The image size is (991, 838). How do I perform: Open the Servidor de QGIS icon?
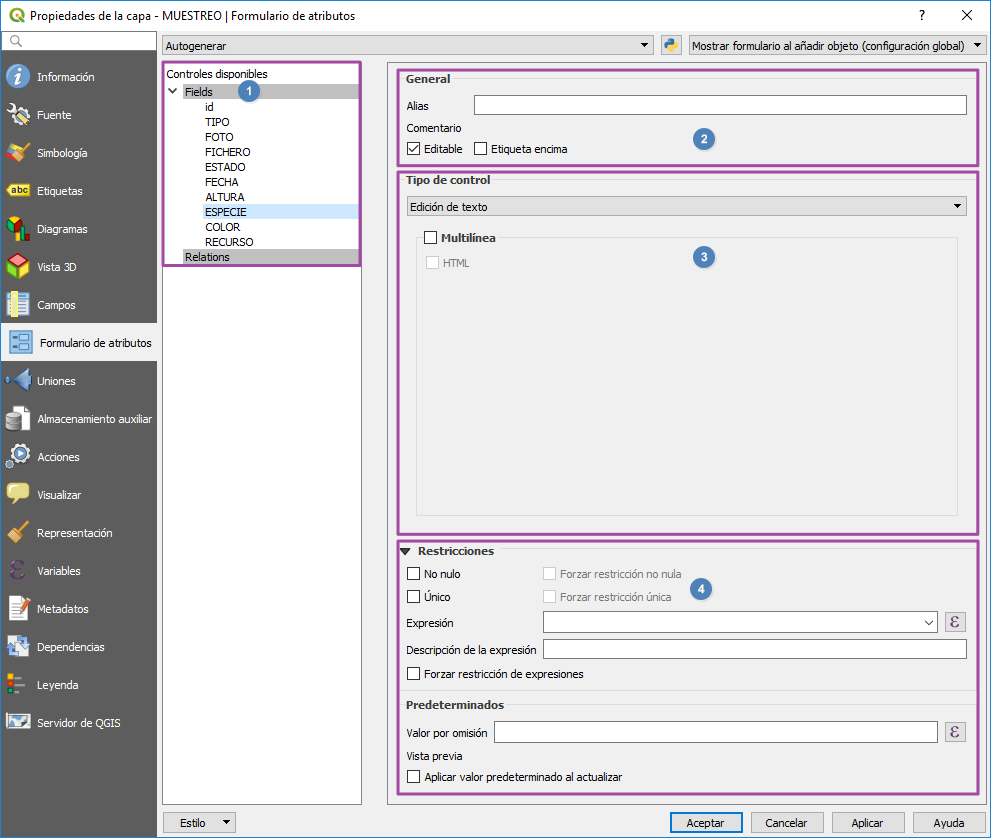[18, 722]
